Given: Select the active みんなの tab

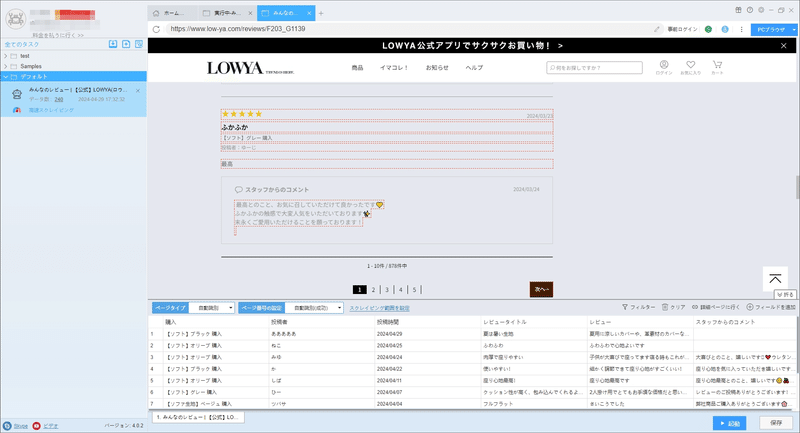Looking at the screenshot, I should click(x=285, y=13).
